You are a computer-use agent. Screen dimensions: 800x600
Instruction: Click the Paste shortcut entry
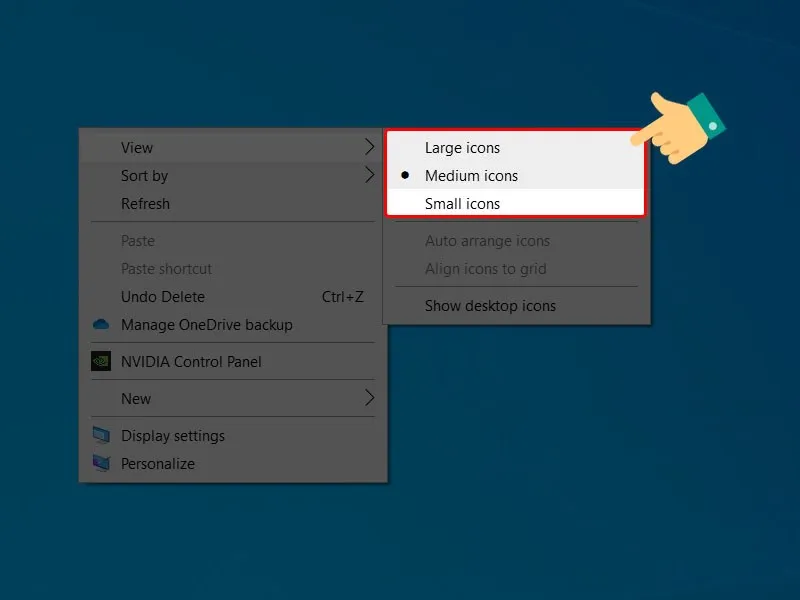point(166,269)
